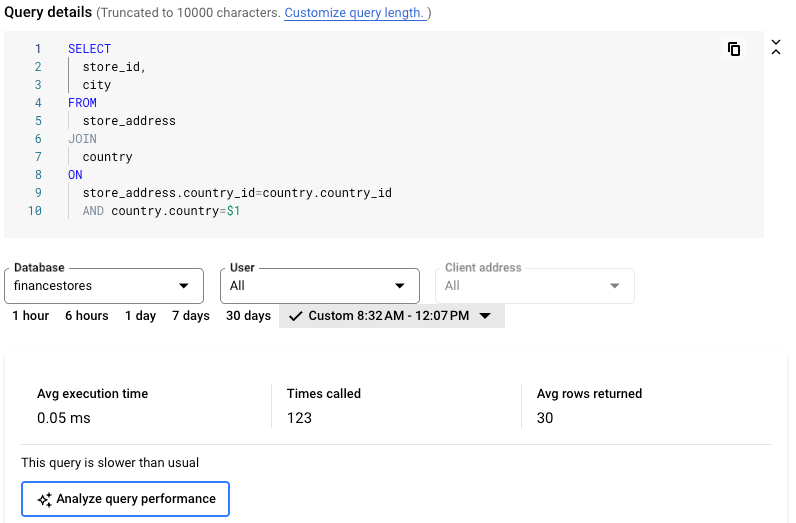Copy the SQL query to clipboard
This screenshot has width=796, height=523.
734,49
